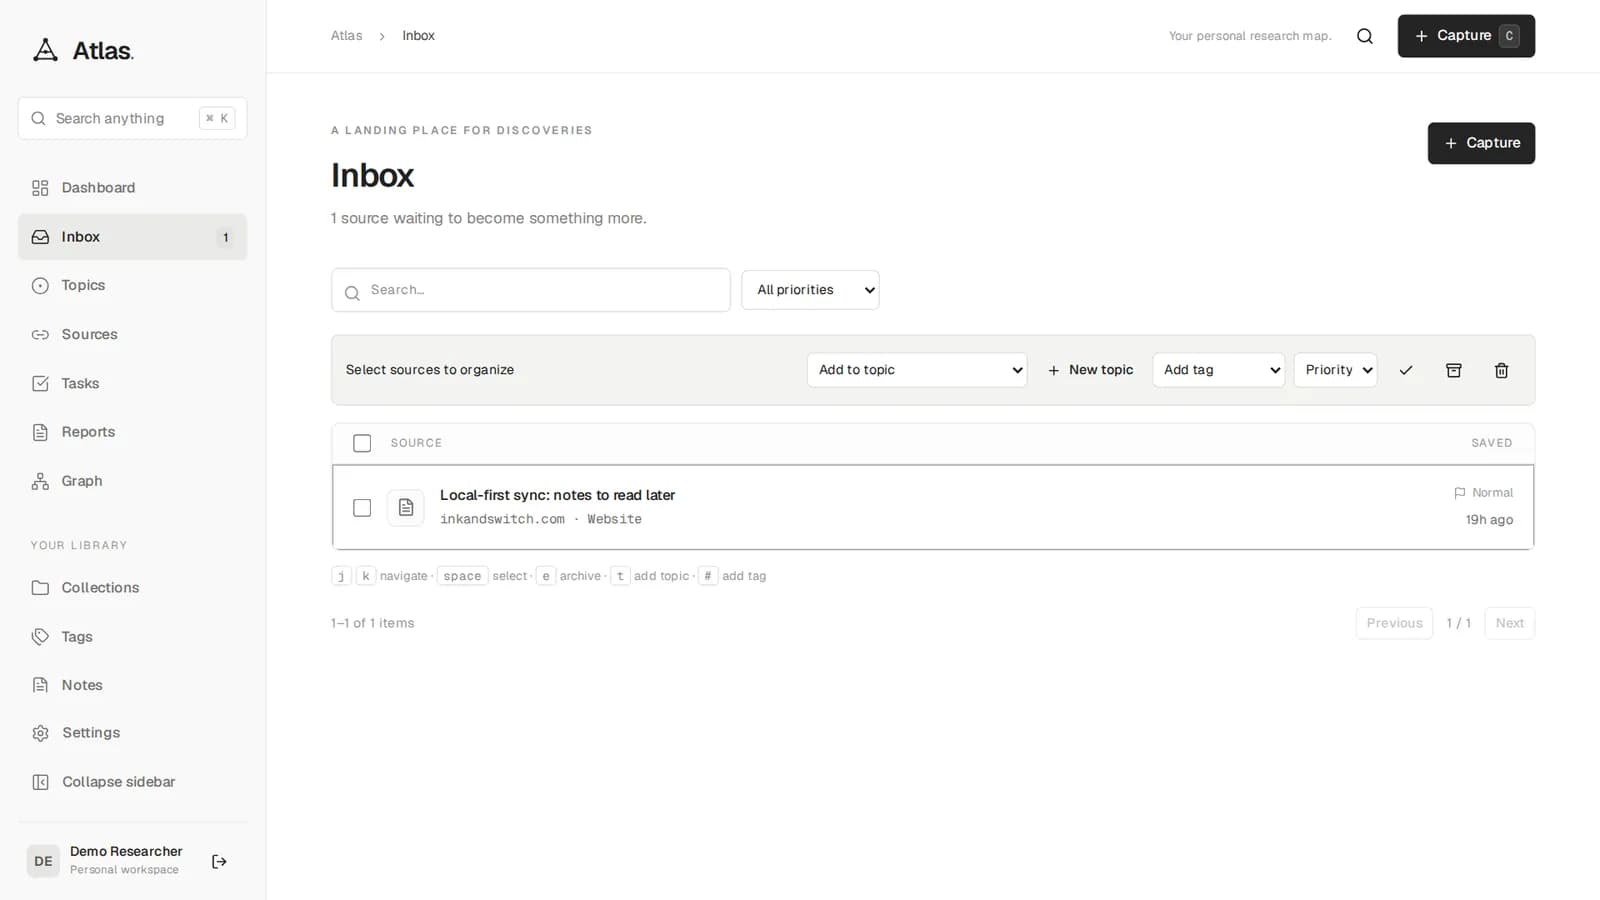Viewport: 1600px width, 900px height.
Task: Expand the Add to topic dropdown
Action: click(x=917, y=370)
